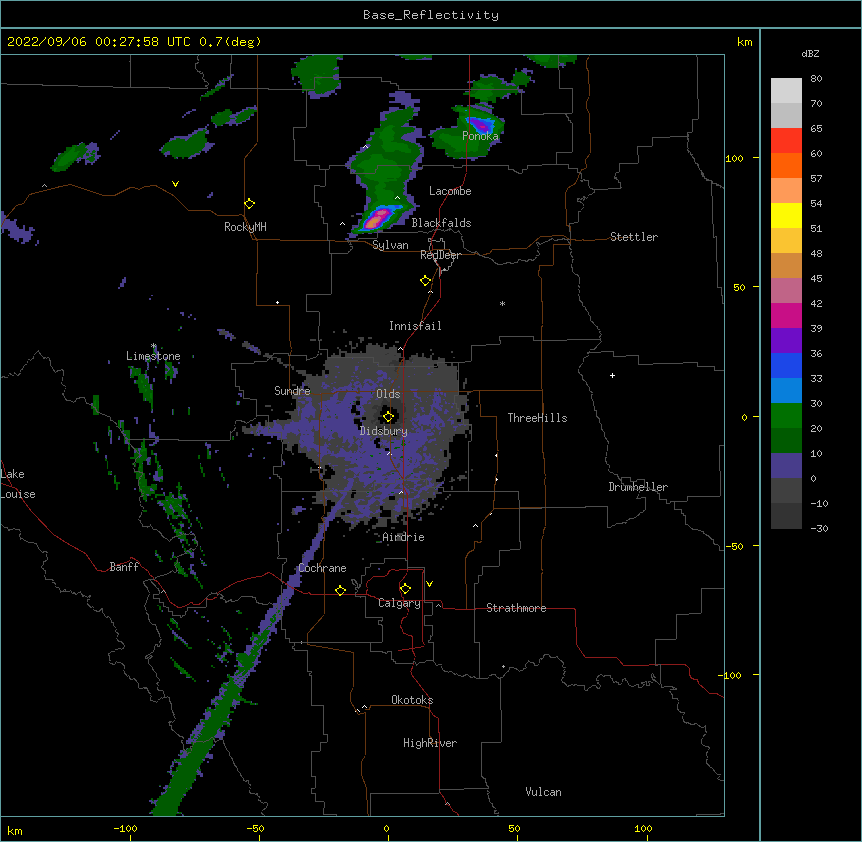This screenshot has width=862, height=842.
Task: Select the Limestone label
Action: [153, 356]
